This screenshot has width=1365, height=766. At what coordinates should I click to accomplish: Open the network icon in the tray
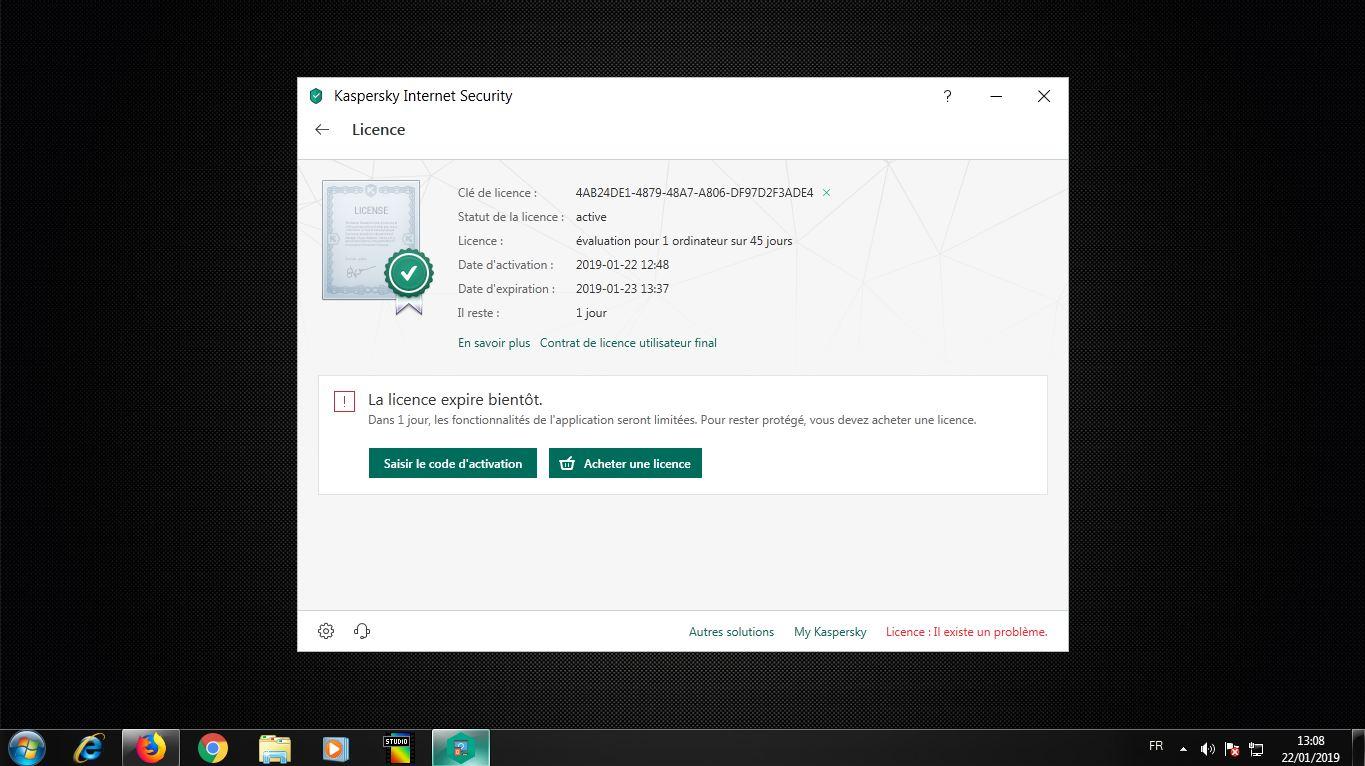[x=1256, y=748]
